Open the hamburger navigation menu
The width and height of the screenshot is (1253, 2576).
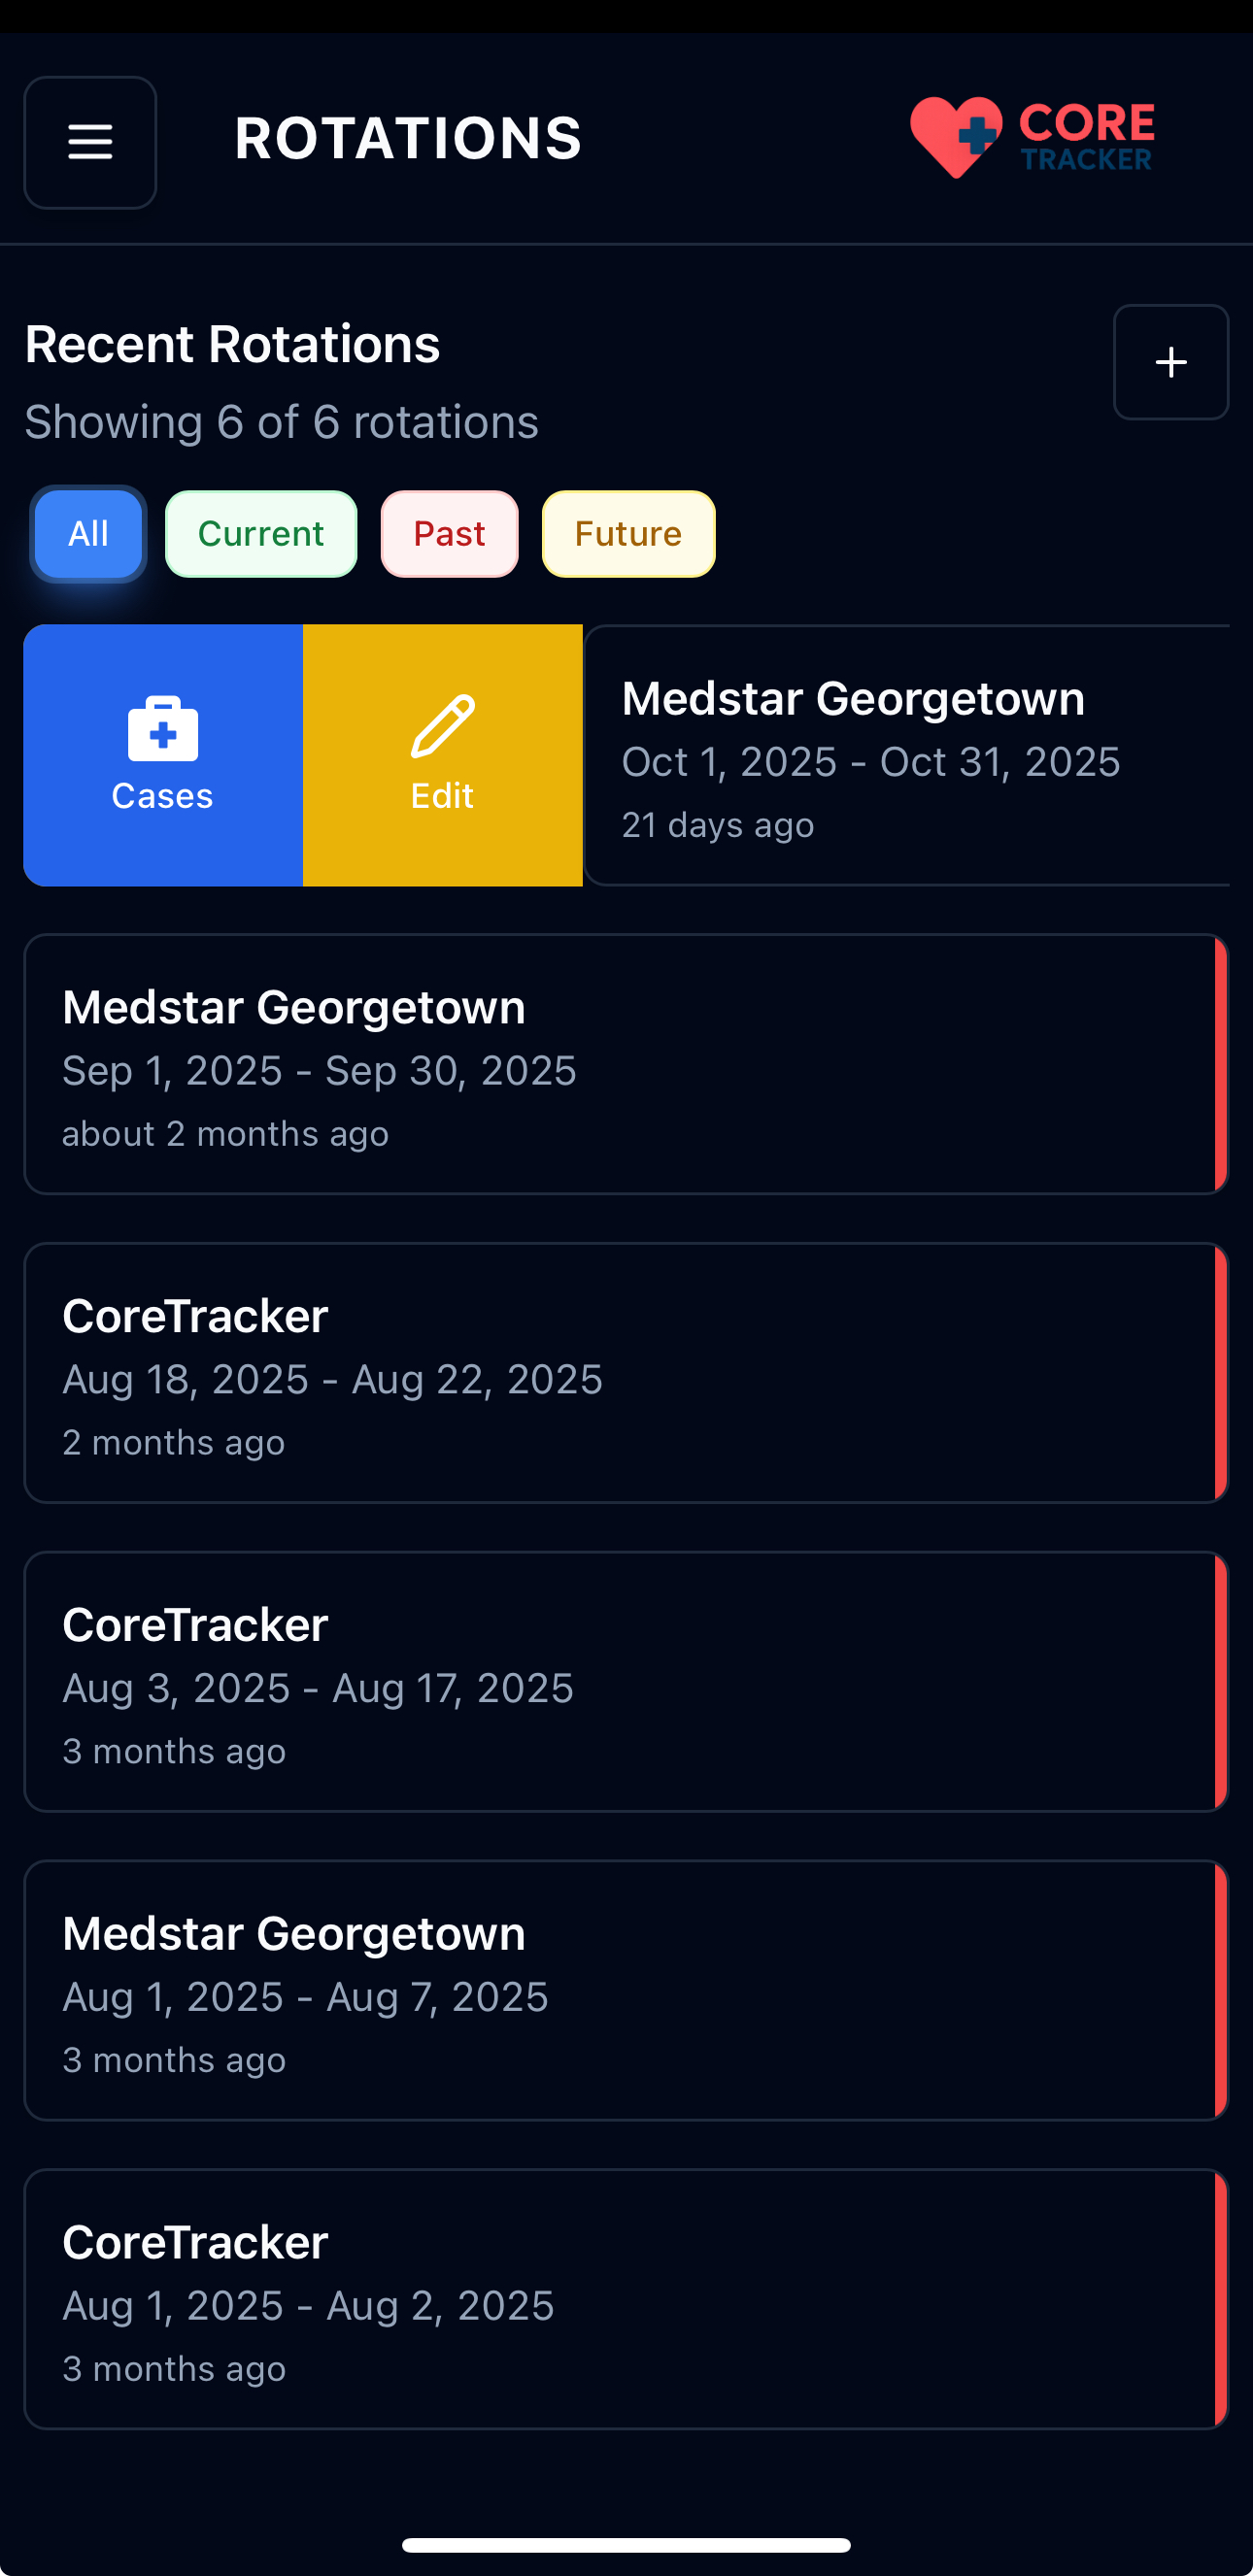(x=90, y=142)
